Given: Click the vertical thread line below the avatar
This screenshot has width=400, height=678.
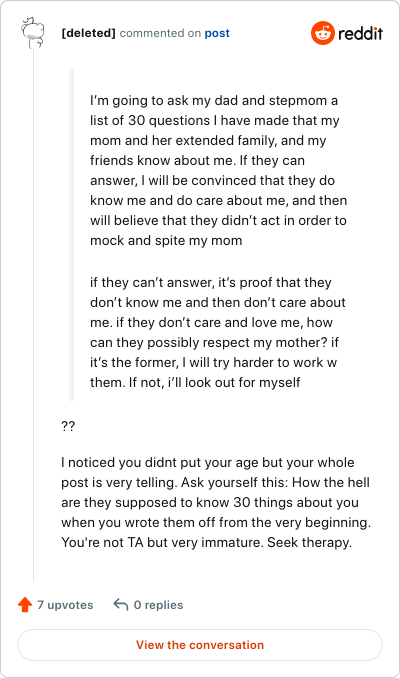Looking at the screenshot, I should click(x=33, y=315).
